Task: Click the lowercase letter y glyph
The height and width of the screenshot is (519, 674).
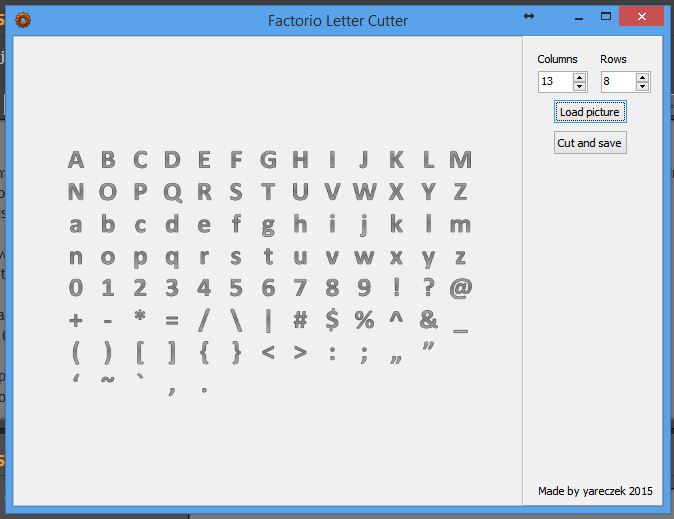Action: coord(428,259)
